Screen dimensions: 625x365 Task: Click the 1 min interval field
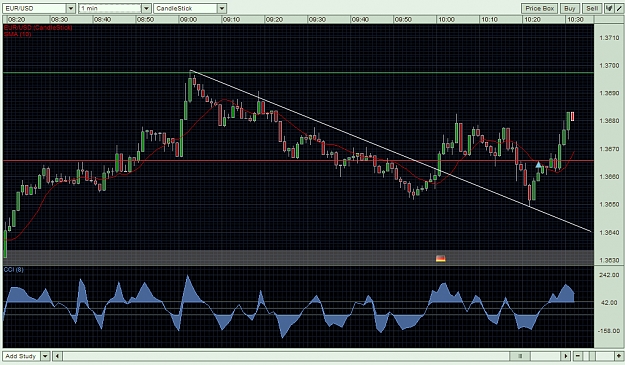110,8
